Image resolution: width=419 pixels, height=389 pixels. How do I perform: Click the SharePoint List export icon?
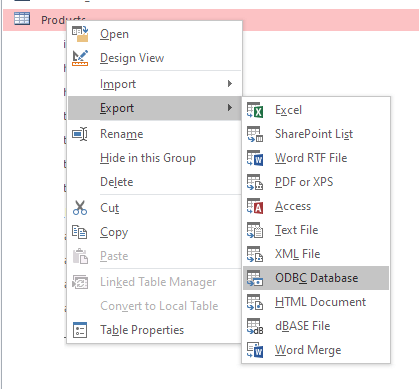255,134
